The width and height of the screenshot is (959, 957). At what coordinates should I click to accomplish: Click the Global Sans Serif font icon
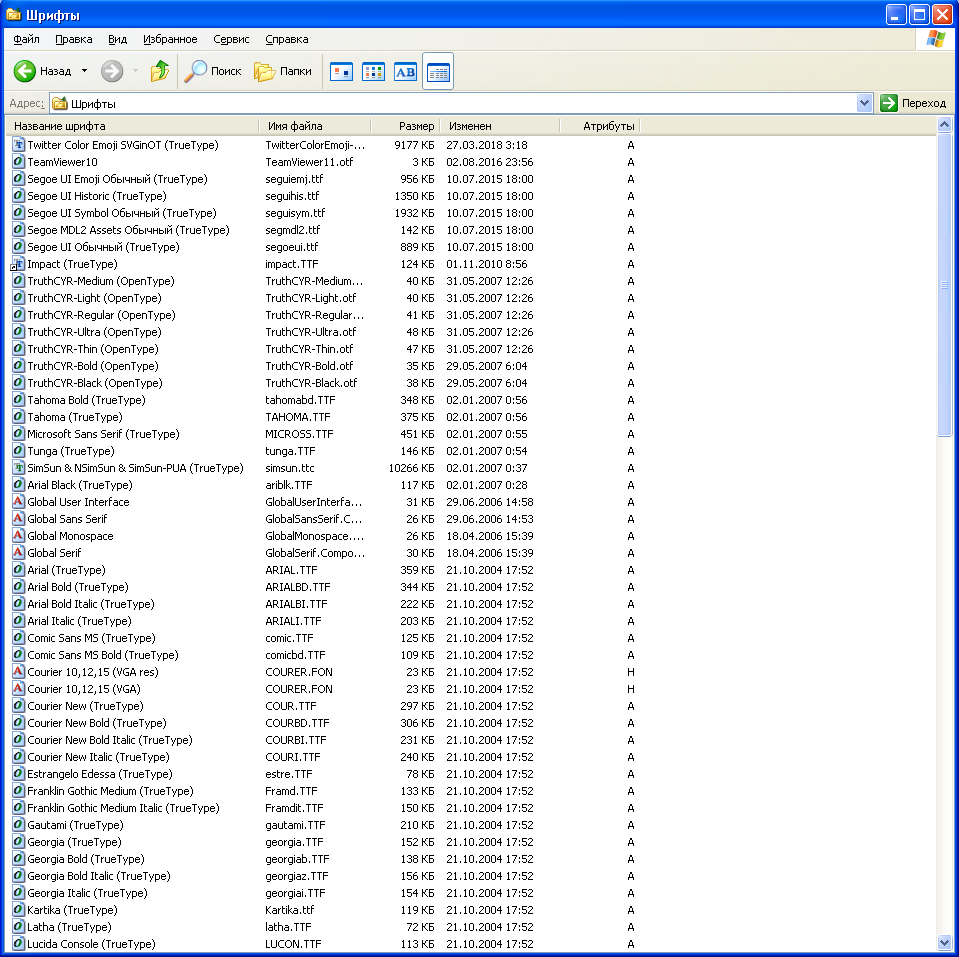(x=18, y=519)
